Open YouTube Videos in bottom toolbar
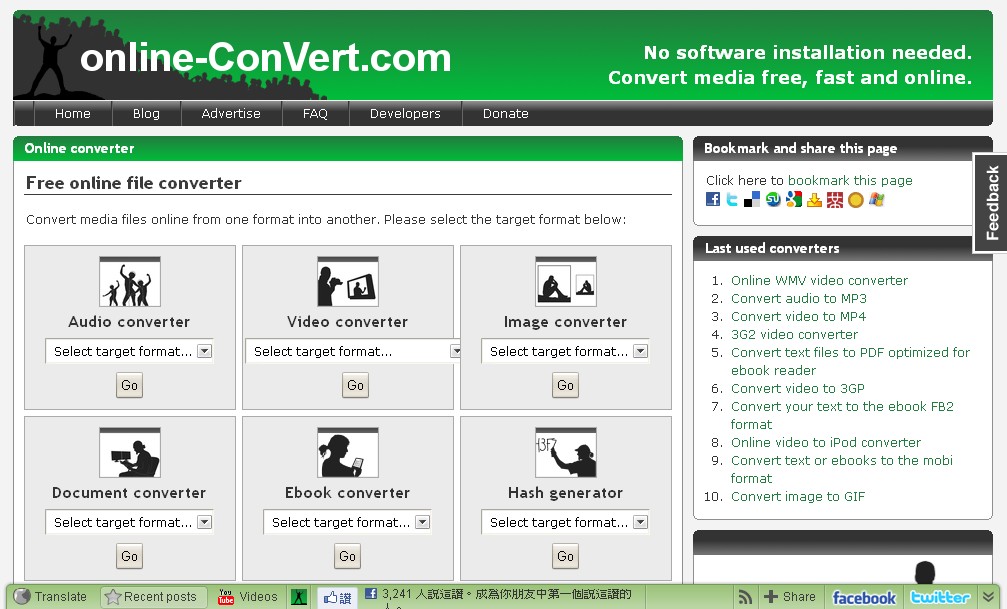Image resolution: width=1007 pixels, height=609 pixels. point(247,597)
